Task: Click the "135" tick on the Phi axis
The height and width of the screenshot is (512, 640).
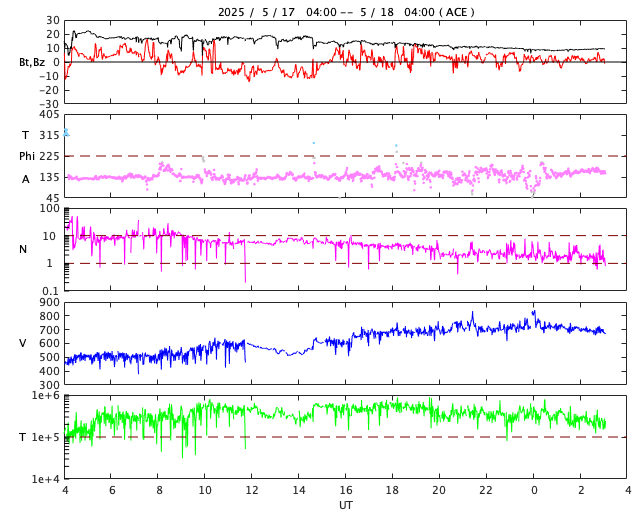Action: tap(49, 178)
